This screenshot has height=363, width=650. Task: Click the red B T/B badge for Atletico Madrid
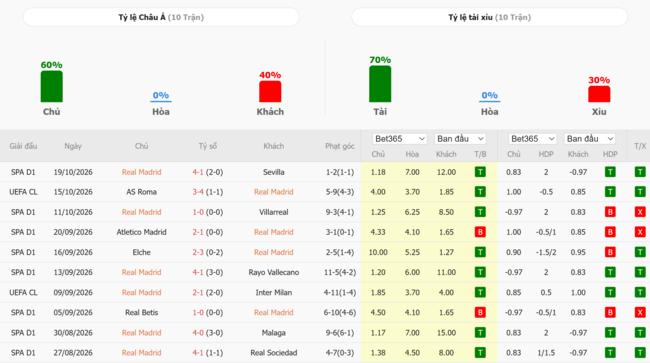(x=480, y=232)
